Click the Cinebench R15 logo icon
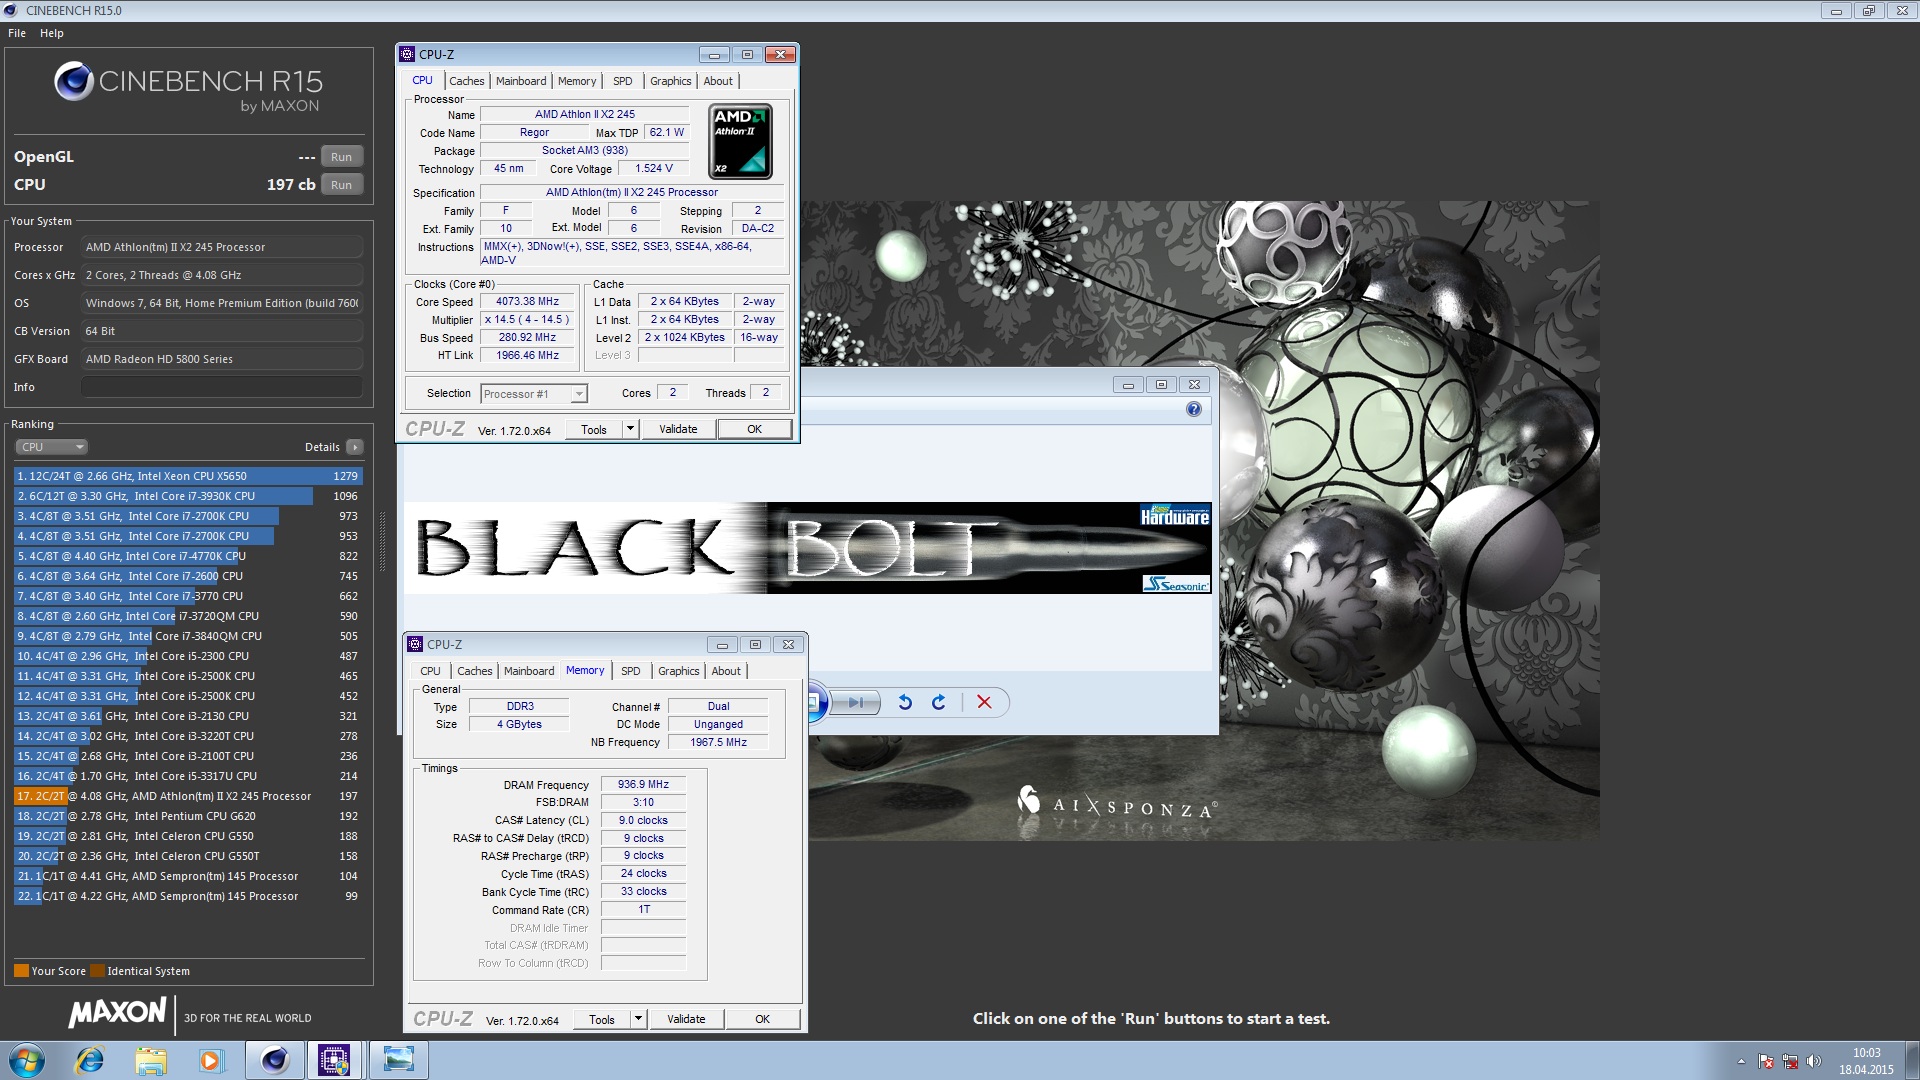Image resolution: width=1920 pixels, height=1080 pixels. point(74,81)
